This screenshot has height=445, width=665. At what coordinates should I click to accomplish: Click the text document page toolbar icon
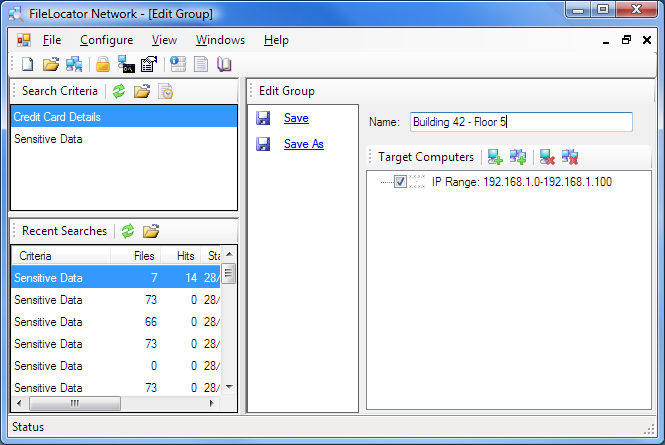point(201,64)
